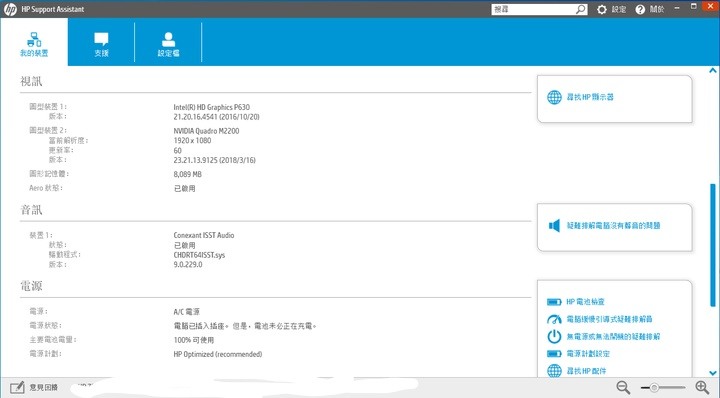
Task: Click the 1920 x 1080 resolution value
Action: tap(192, 140)
